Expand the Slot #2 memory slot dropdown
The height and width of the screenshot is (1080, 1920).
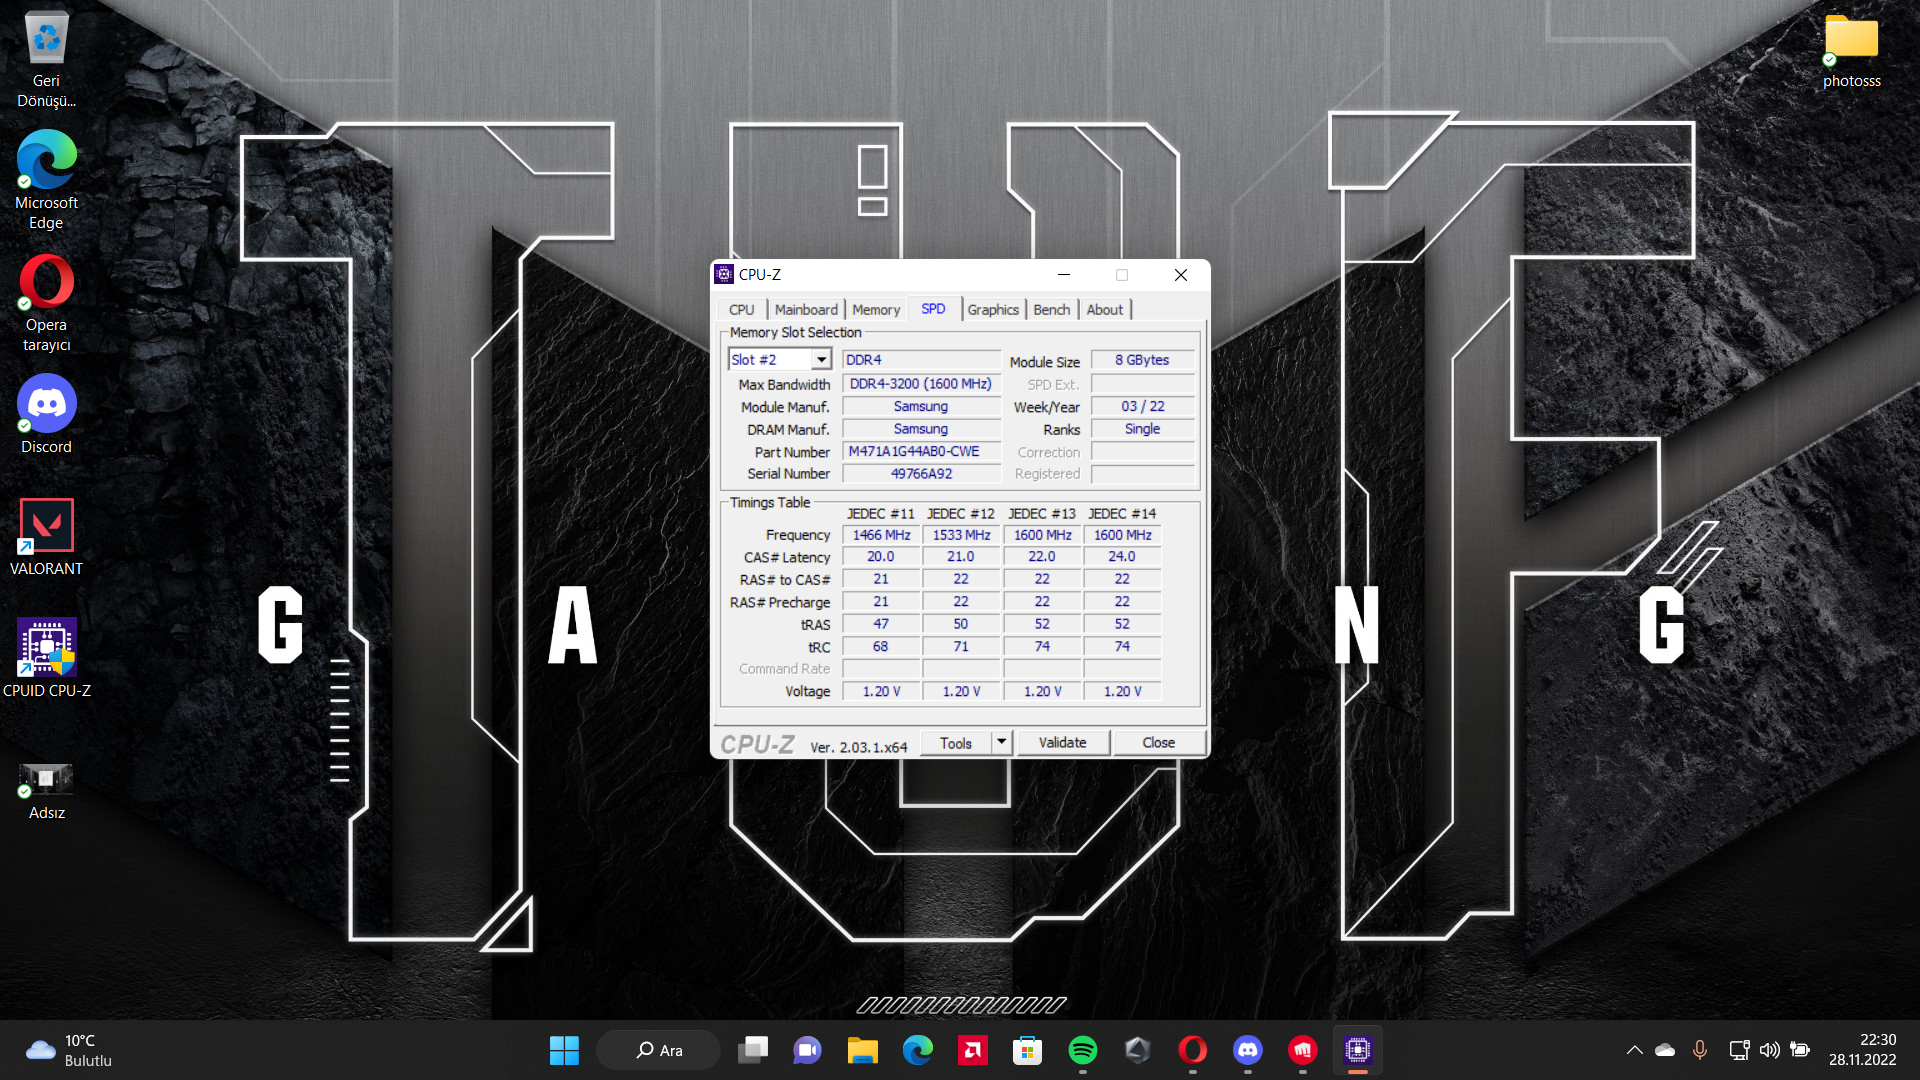point(821,360)
